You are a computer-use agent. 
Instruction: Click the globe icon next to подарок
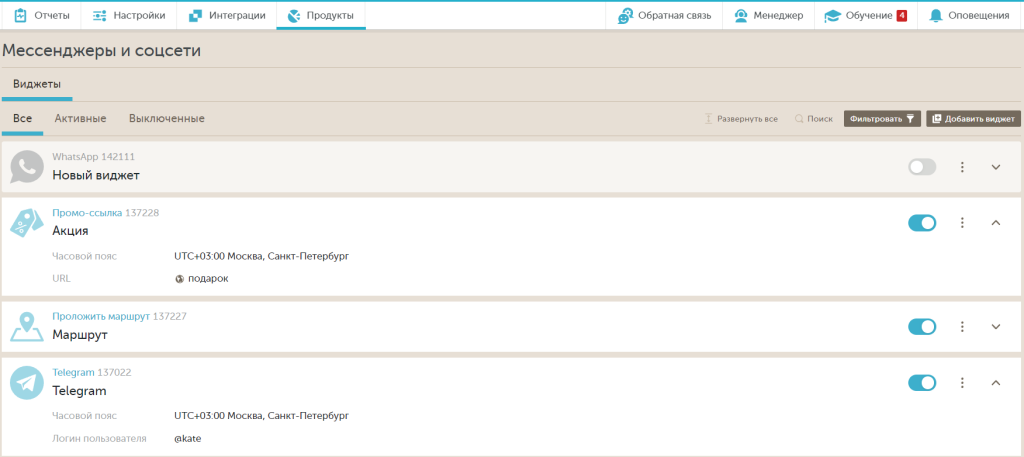click(x=180, y=279)
